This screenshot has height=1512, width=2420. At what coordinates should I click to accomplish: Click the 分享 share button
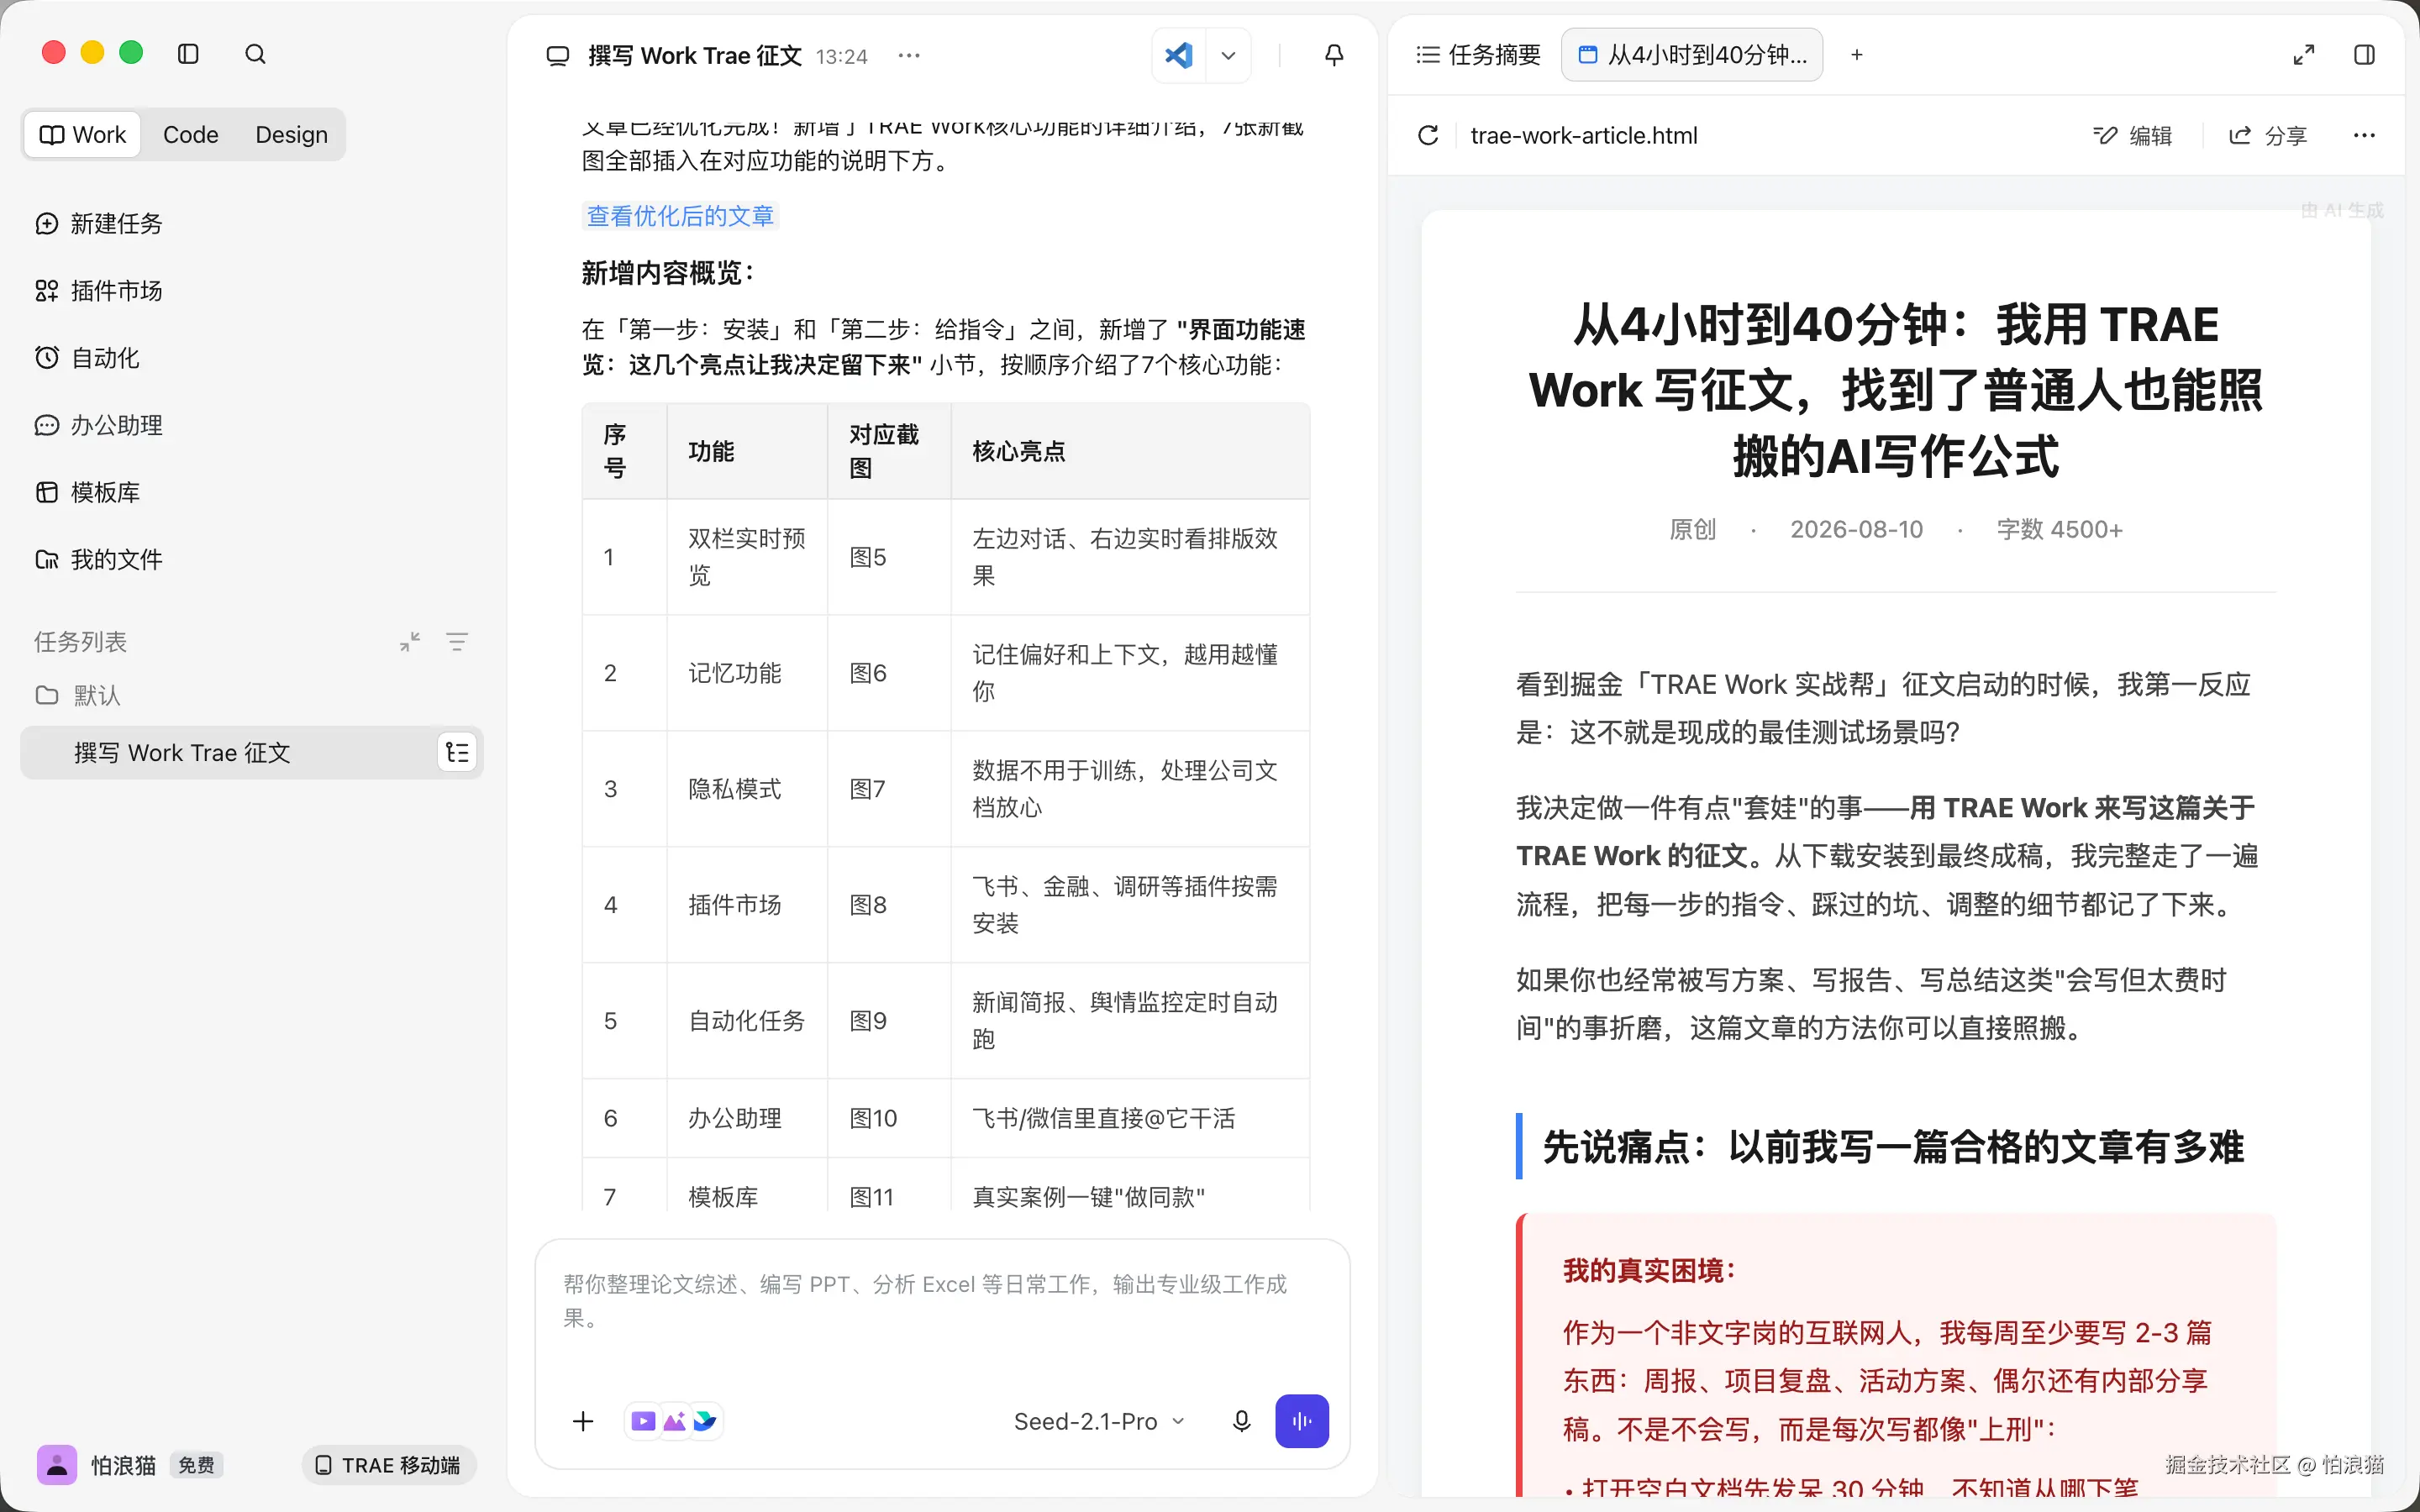point(2268,135)
